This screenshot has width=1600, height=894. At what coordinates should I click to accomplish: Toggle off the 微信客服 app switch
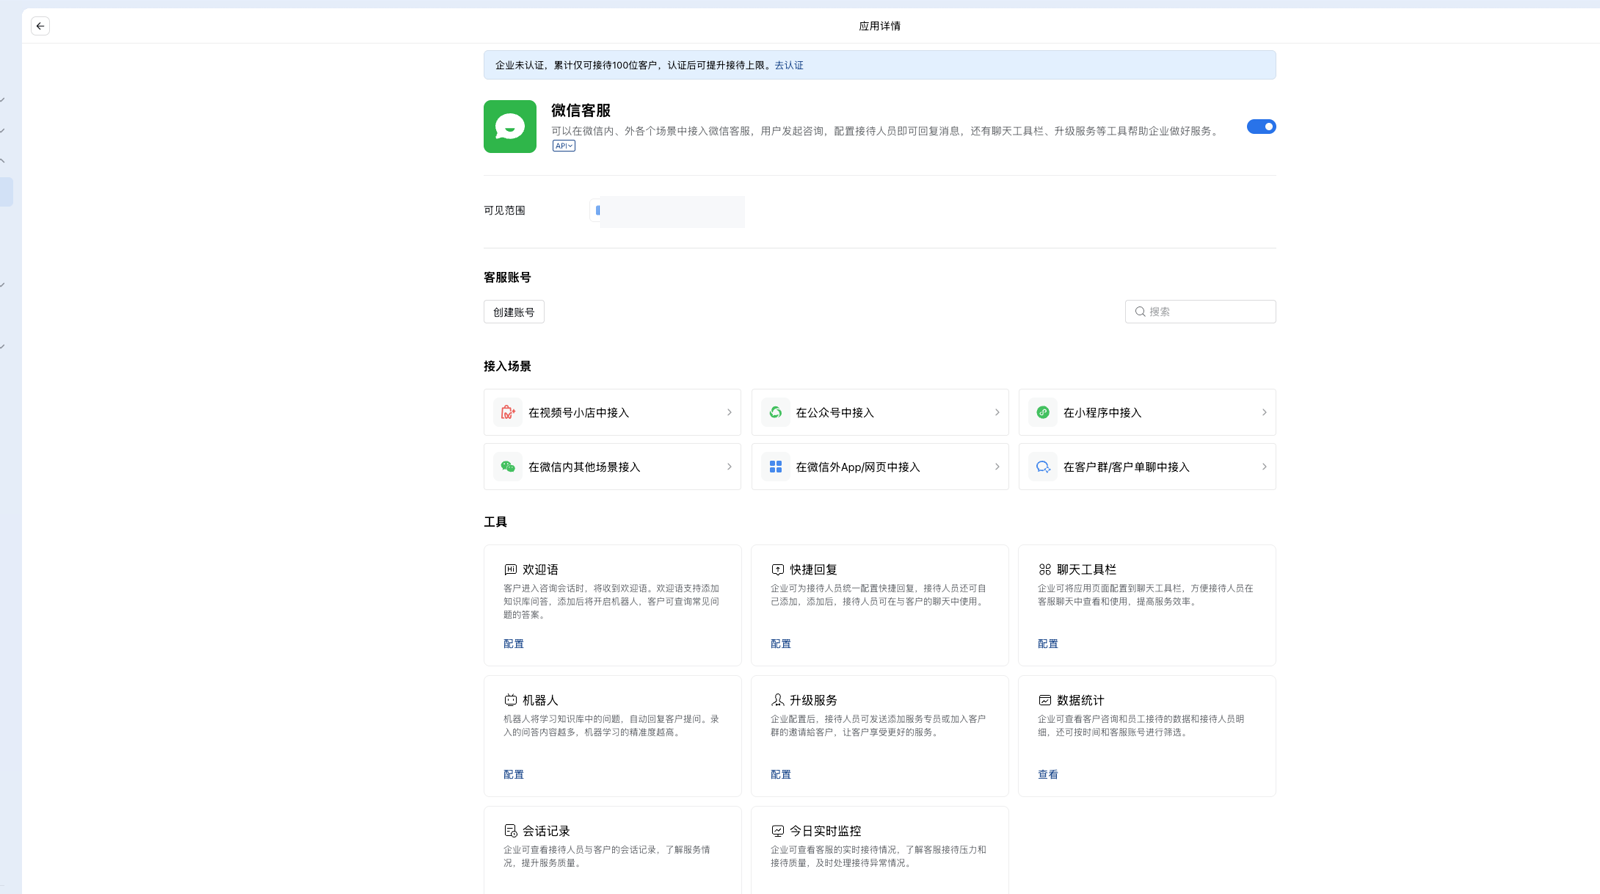[x=1261, y=127]
